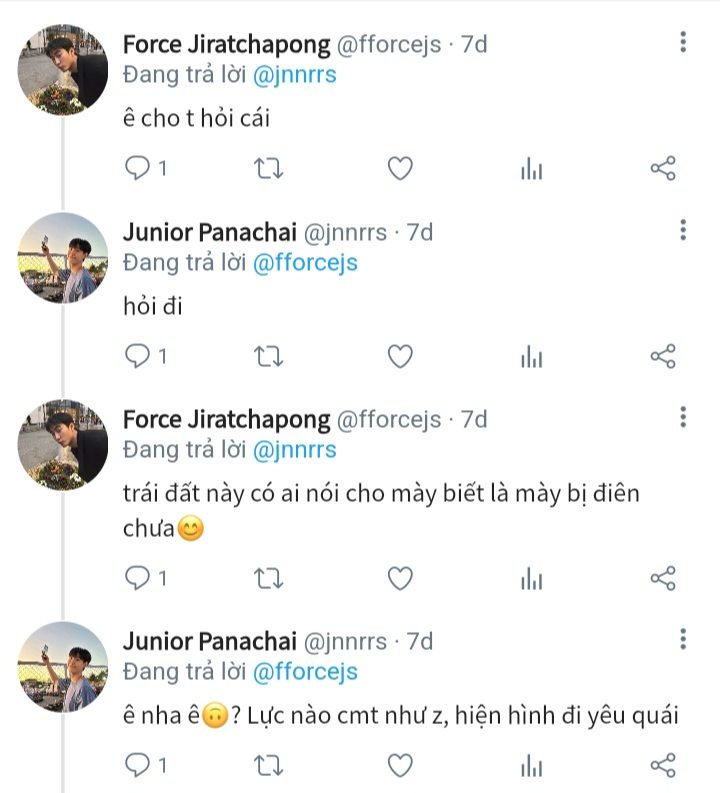720x793 pixels.
Task: Click Junior Panachai's avatar on last tweet
Action: 63,666
